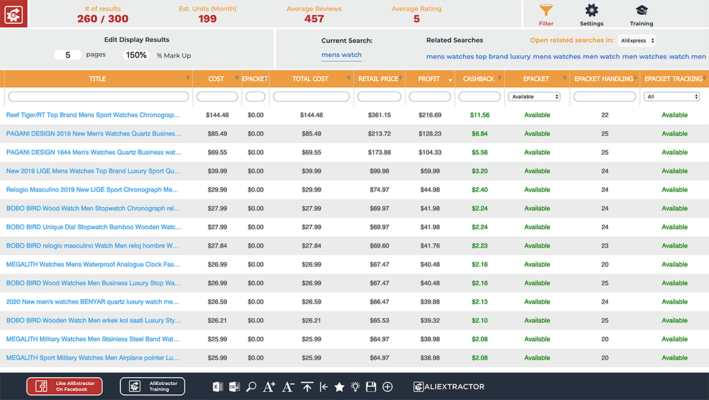This screenshot has width=709, height=400.
Task: Open the ePacket Tracking 'All' filter dropdown
Action: tap(672, 97)
